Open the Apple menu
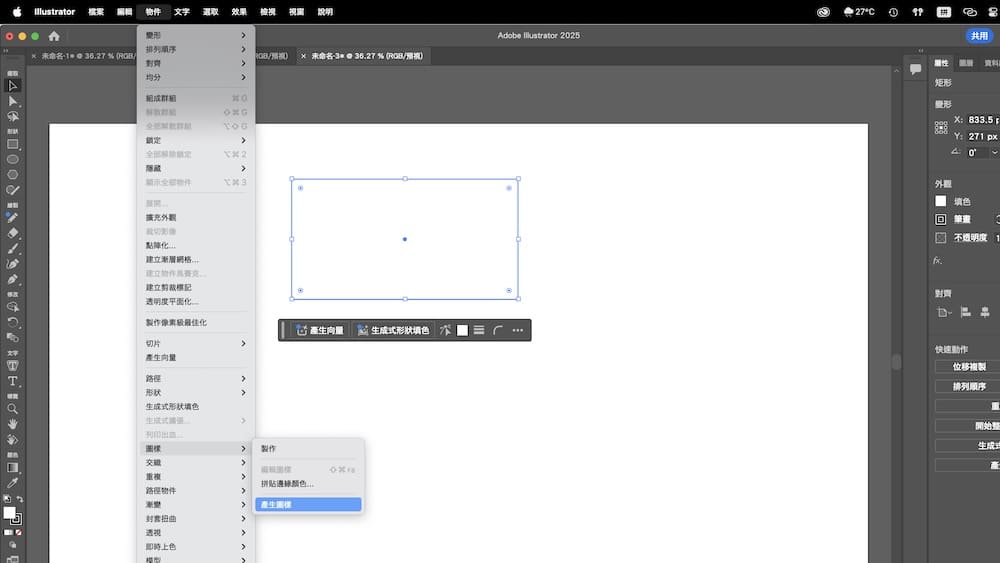The height and width of the screenshot is (563, 1000). pyautogui.click(x=17, y=11)
